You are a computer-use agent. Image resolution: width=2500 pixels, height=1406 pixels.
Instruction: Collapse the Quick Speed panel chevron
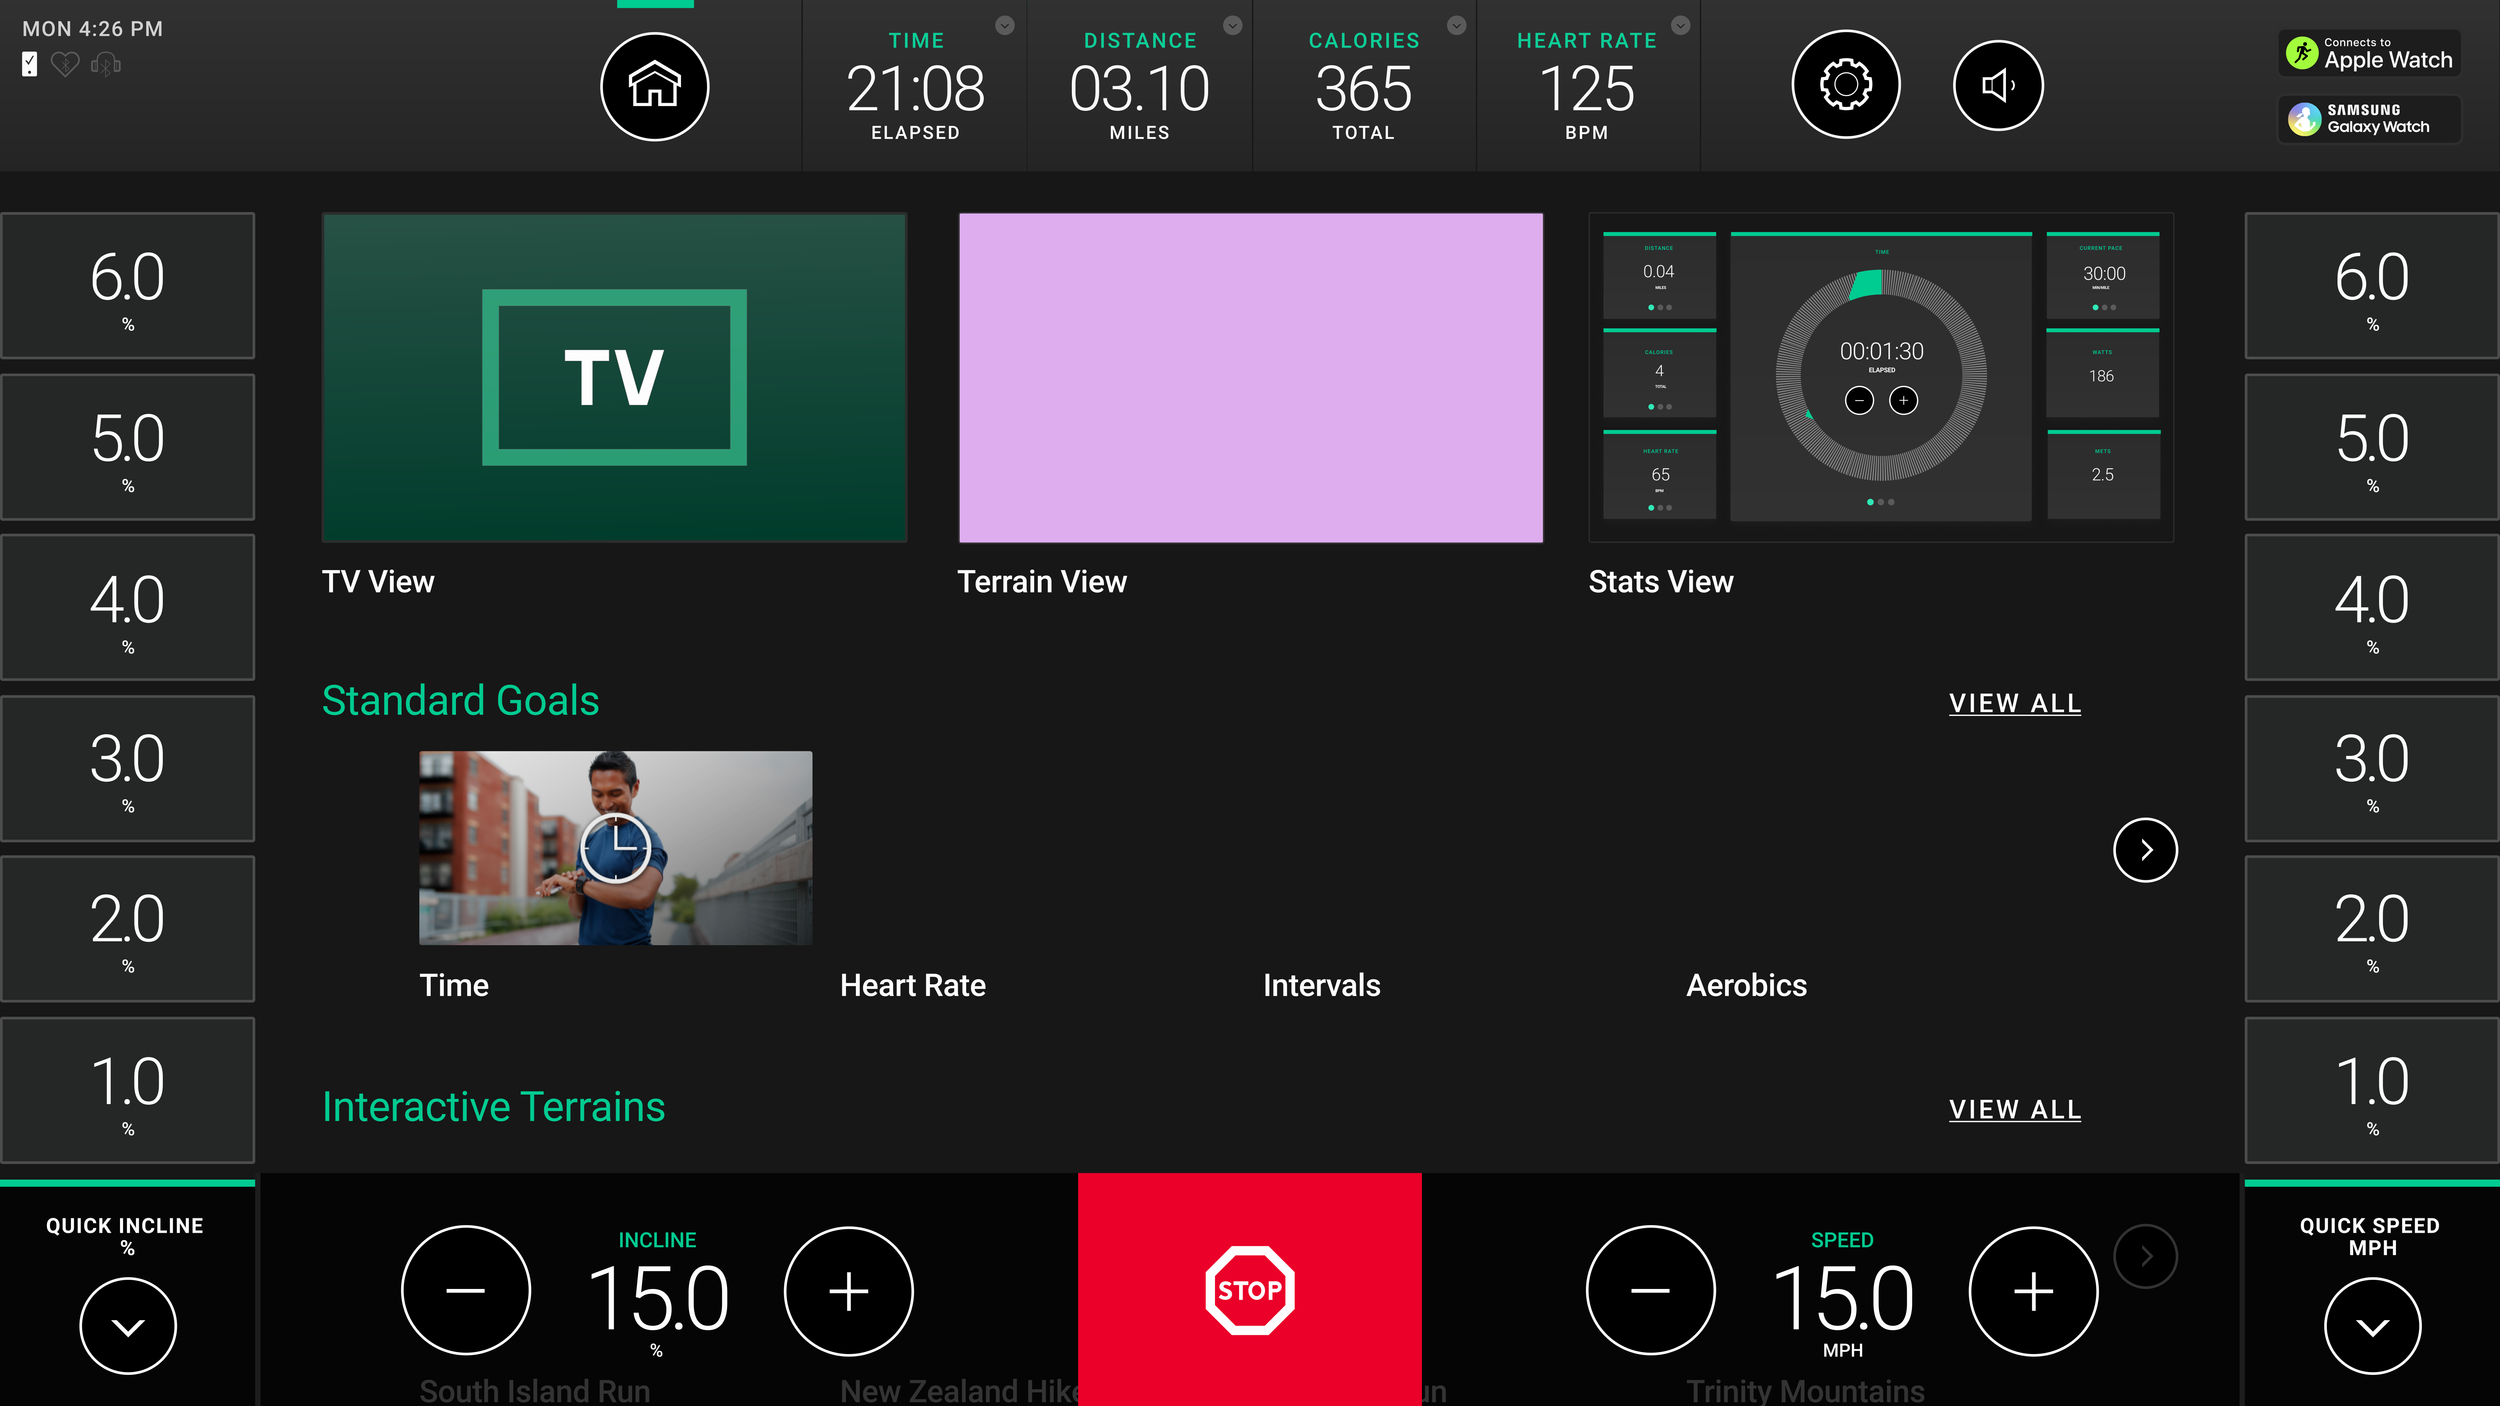[2372, 1326]
